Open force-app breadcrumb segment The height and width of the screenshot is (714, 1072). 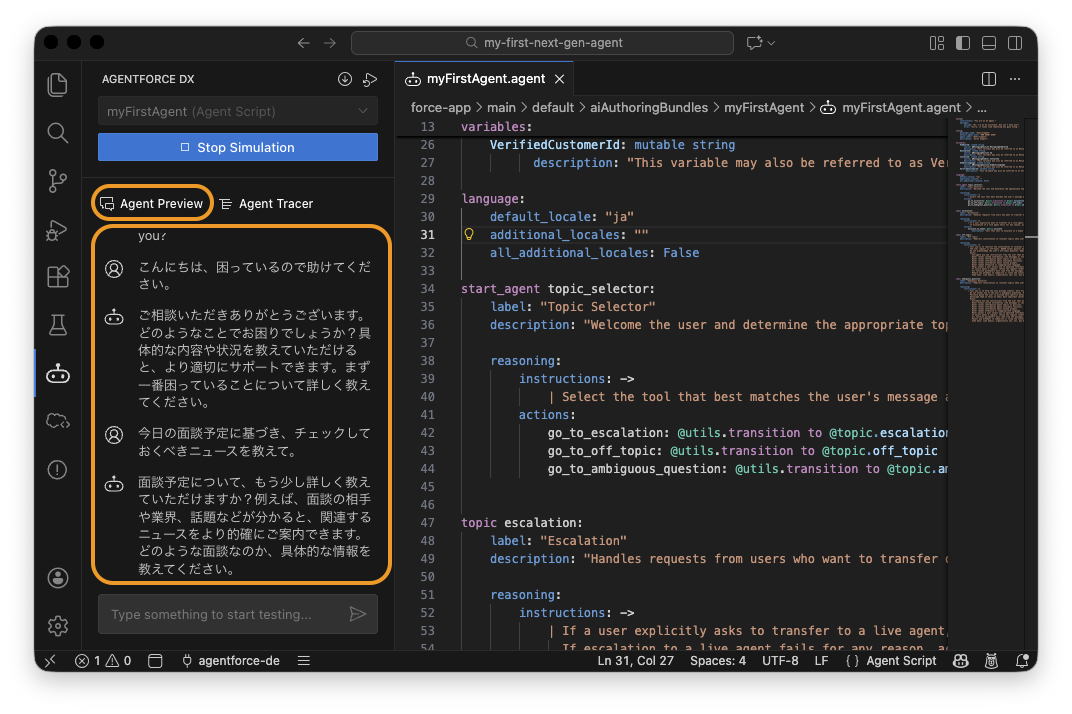click(x=440, y=107)
